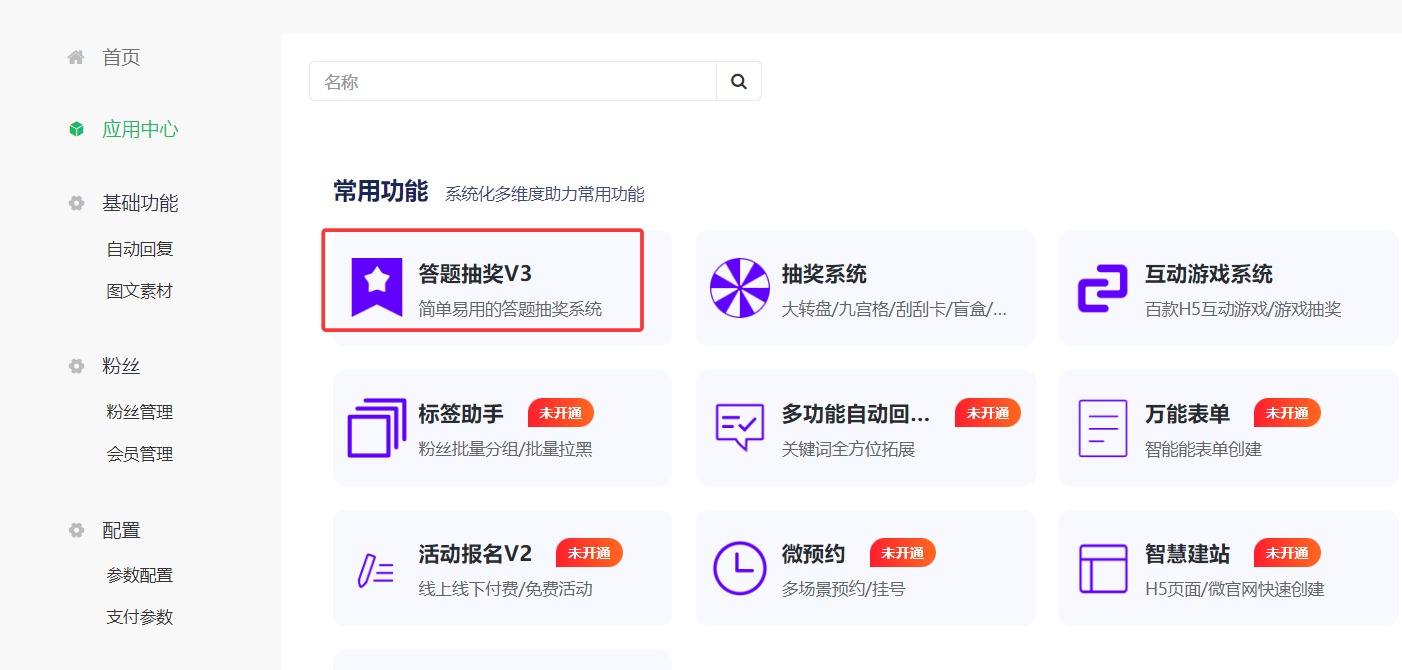Click the 应用中心 cube icon
The height and width of the screenshot is (670, 1402).
(x=75, y=129)
